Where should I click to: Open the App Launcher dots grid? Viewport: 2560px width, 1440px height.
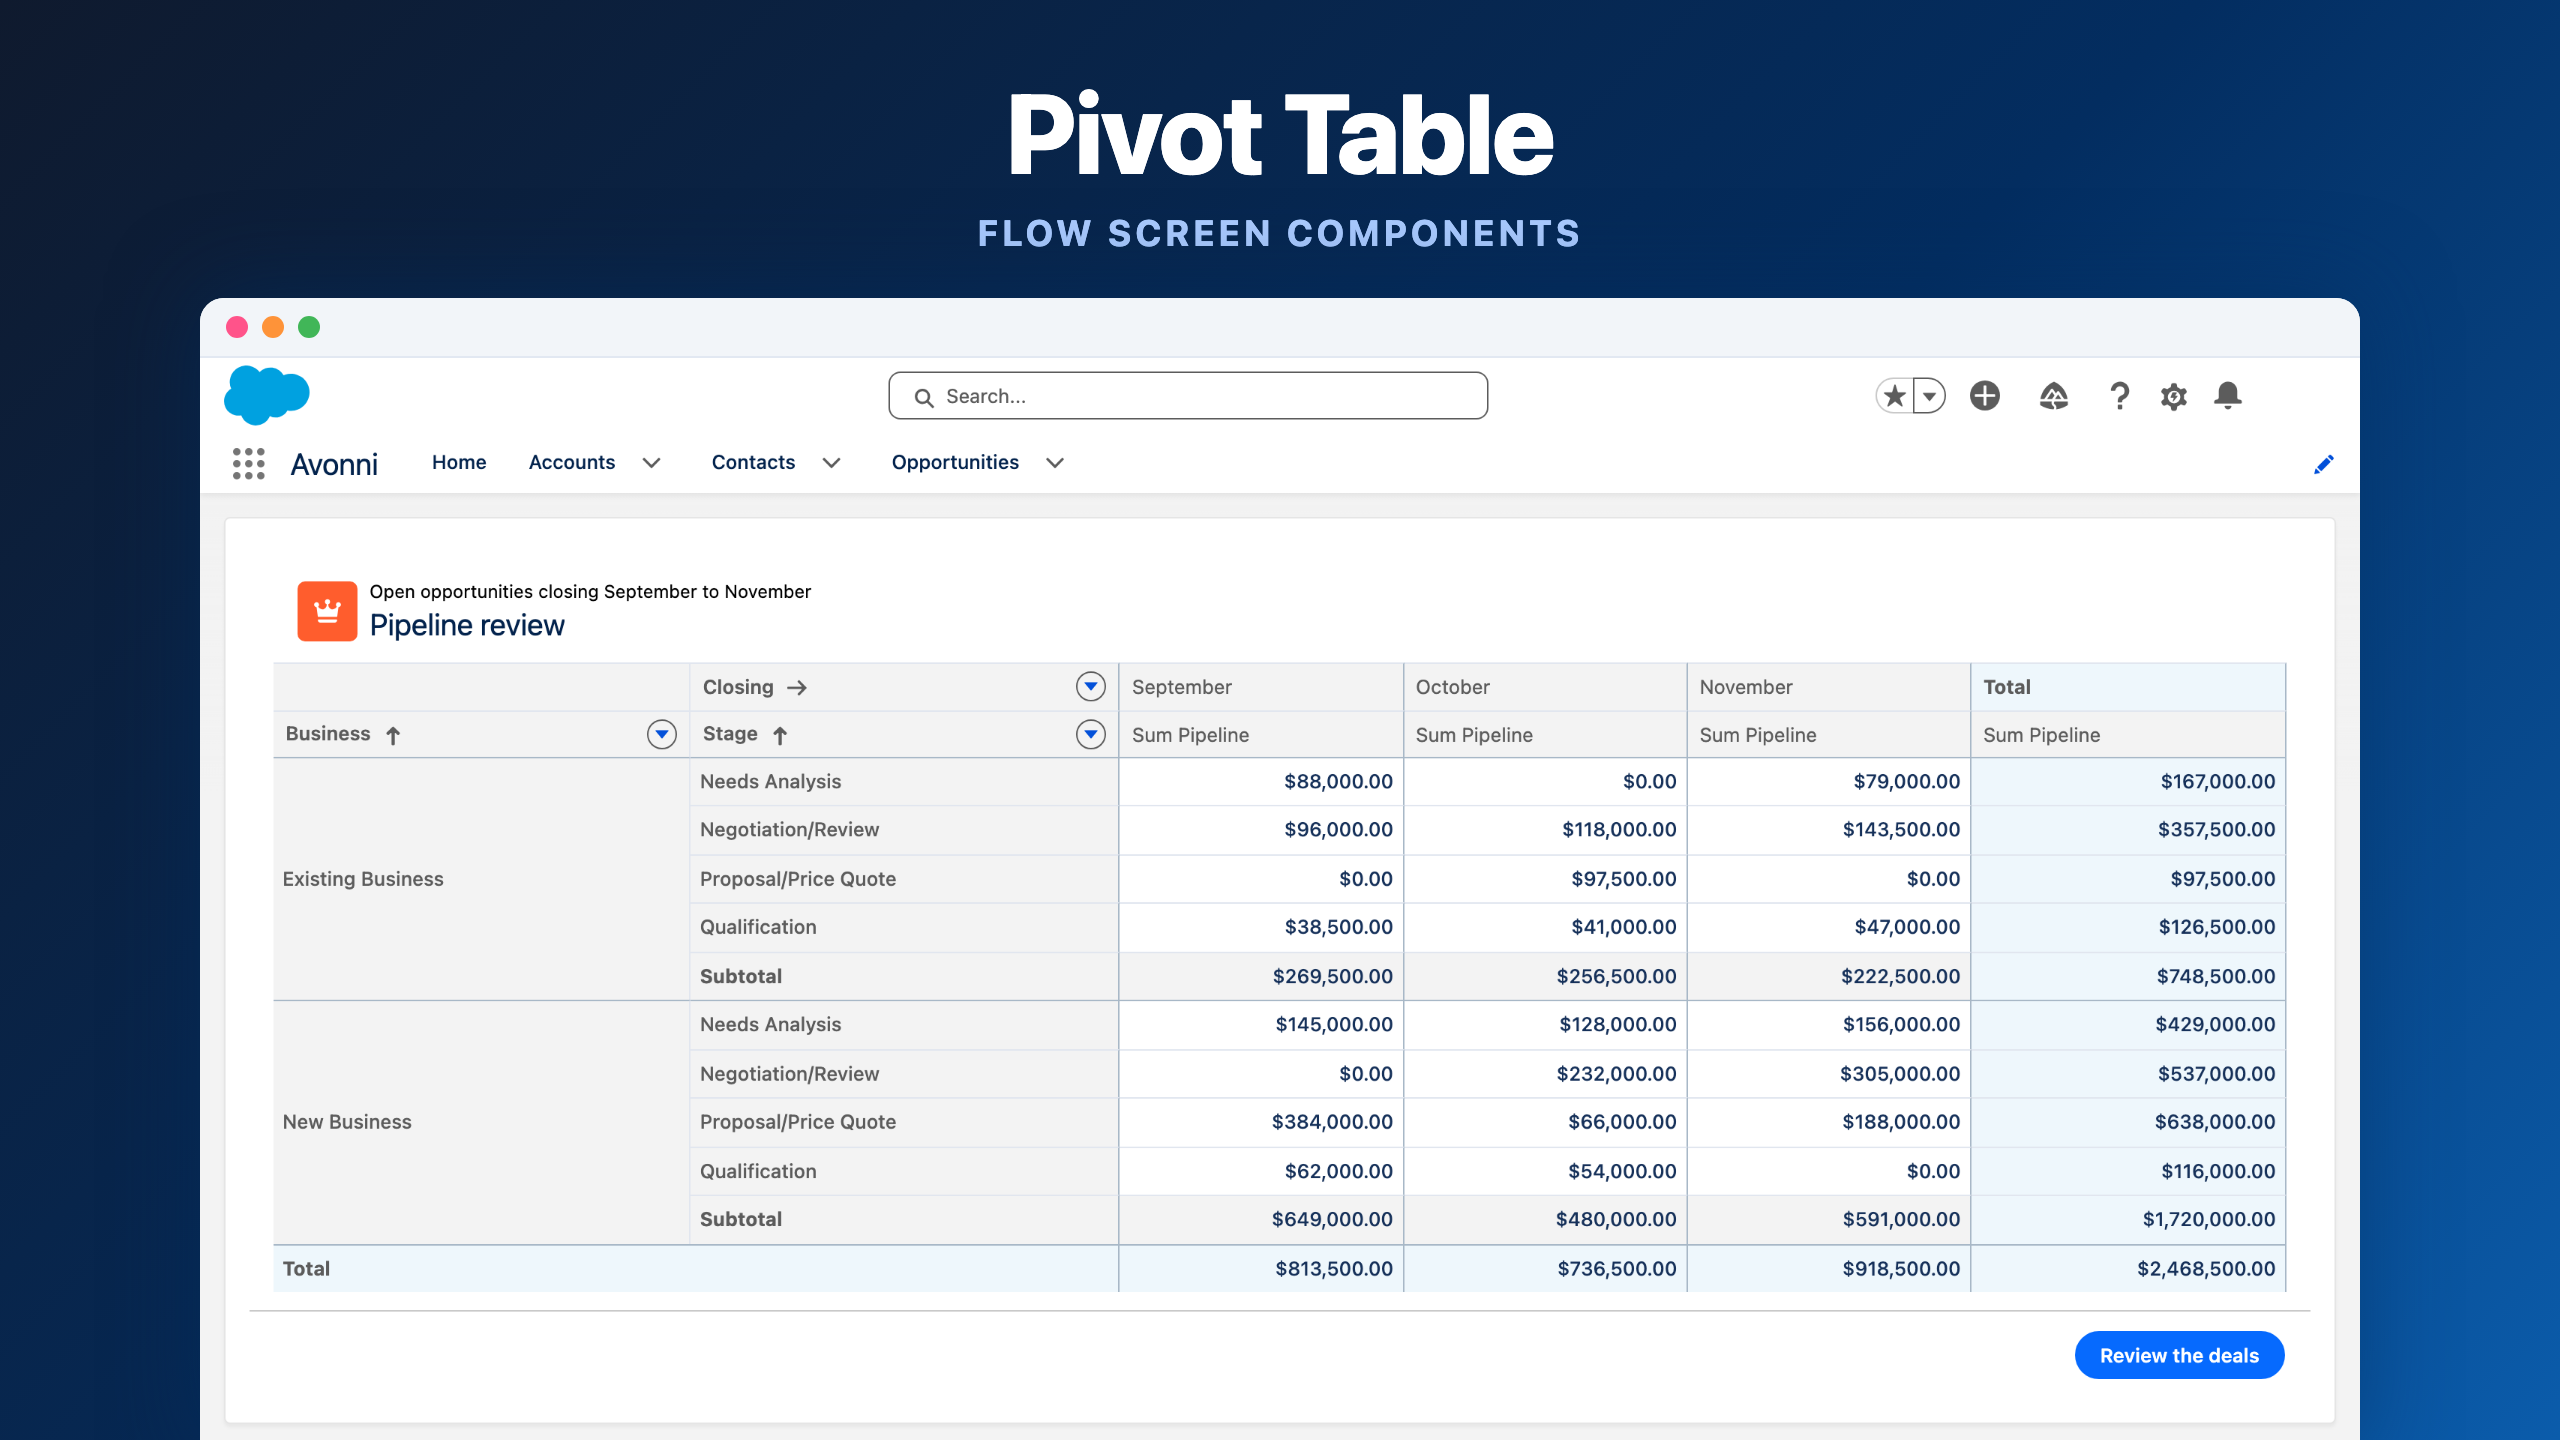point(248,463)
